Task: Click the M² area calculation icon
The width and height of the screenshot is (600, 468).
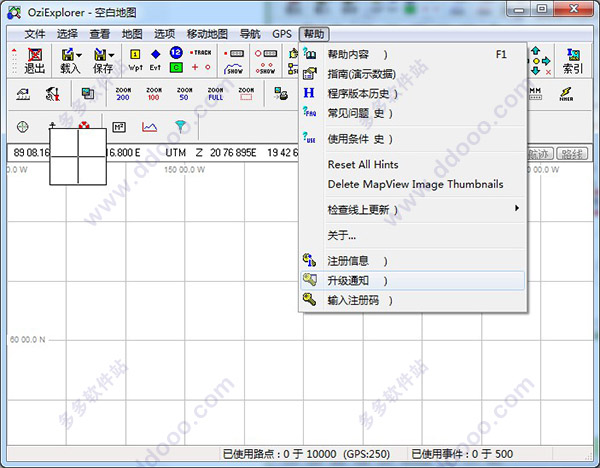Action: coord(119,127)
